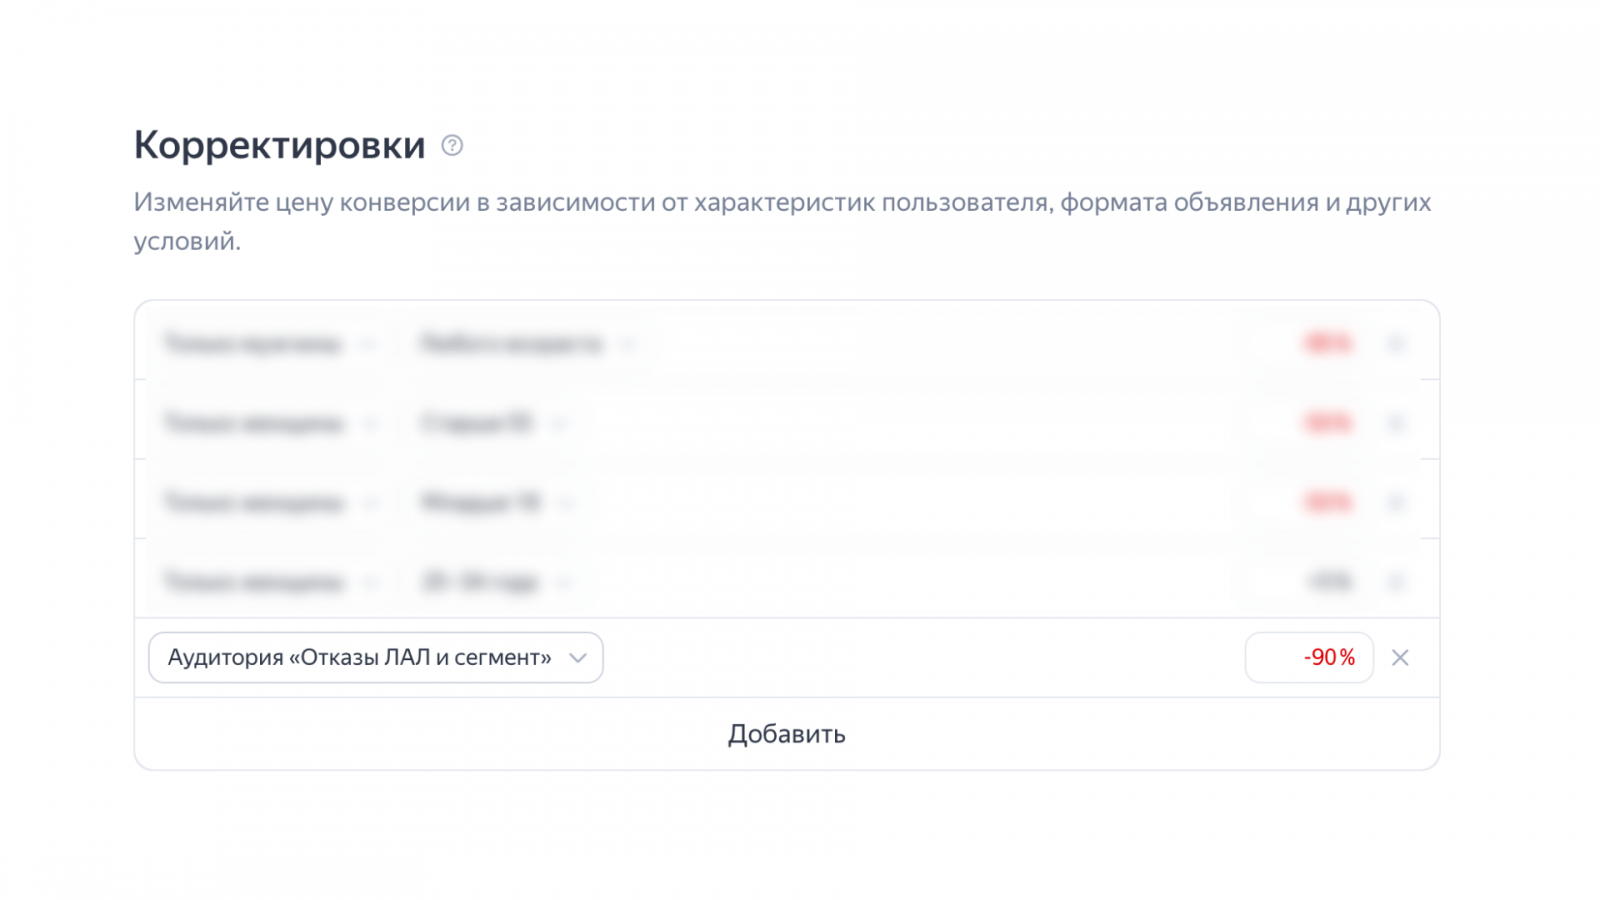
Task: Click the help icon beside Корректировки heading
Action: [452, 146]
